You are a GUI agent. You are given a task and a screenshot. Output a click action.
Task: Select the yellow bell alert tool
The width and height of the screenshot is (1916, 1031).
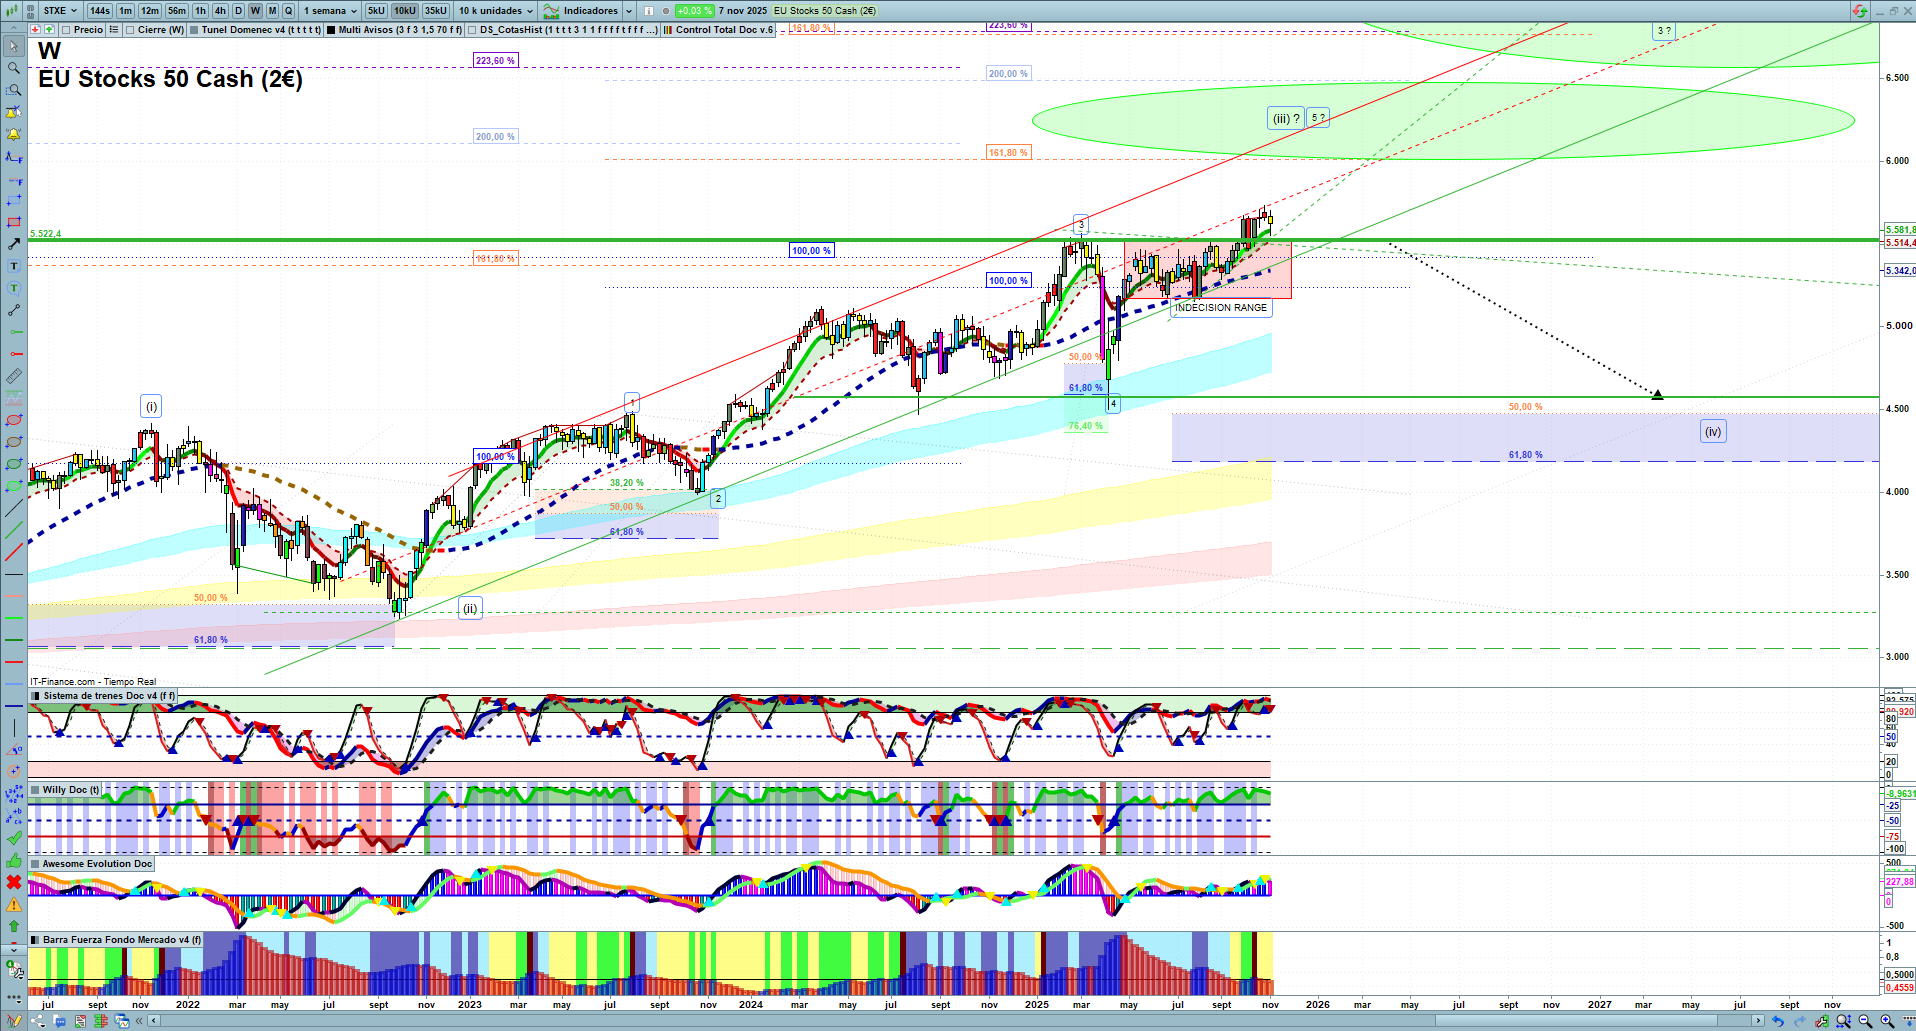click(x=14, y=134)
